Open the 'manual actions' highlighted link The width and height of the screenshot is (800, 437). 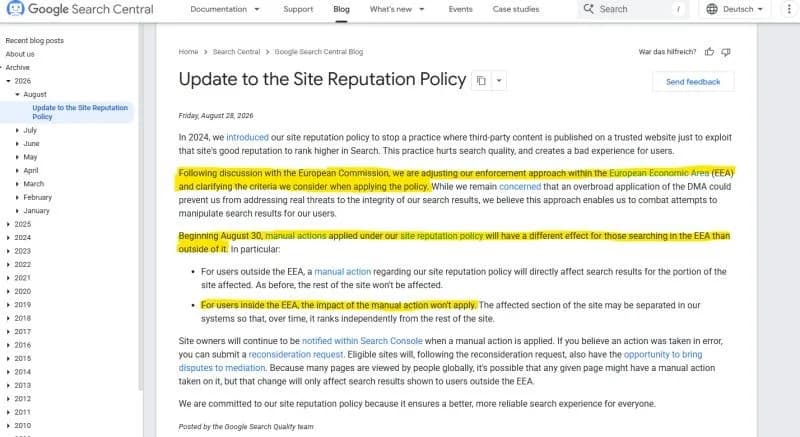(295, 236)
